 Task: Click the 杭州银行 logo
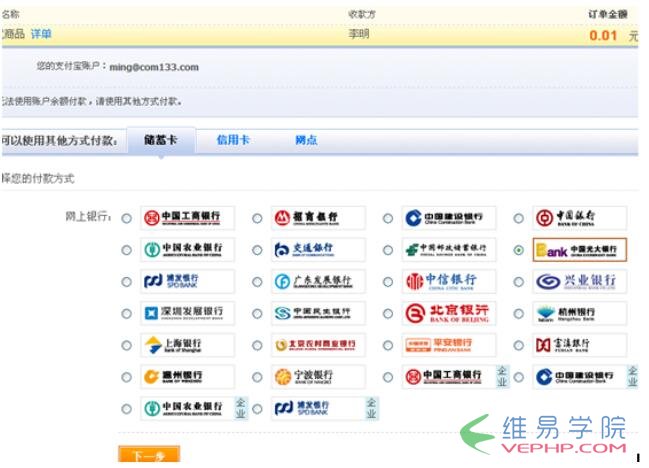(579, 313)
